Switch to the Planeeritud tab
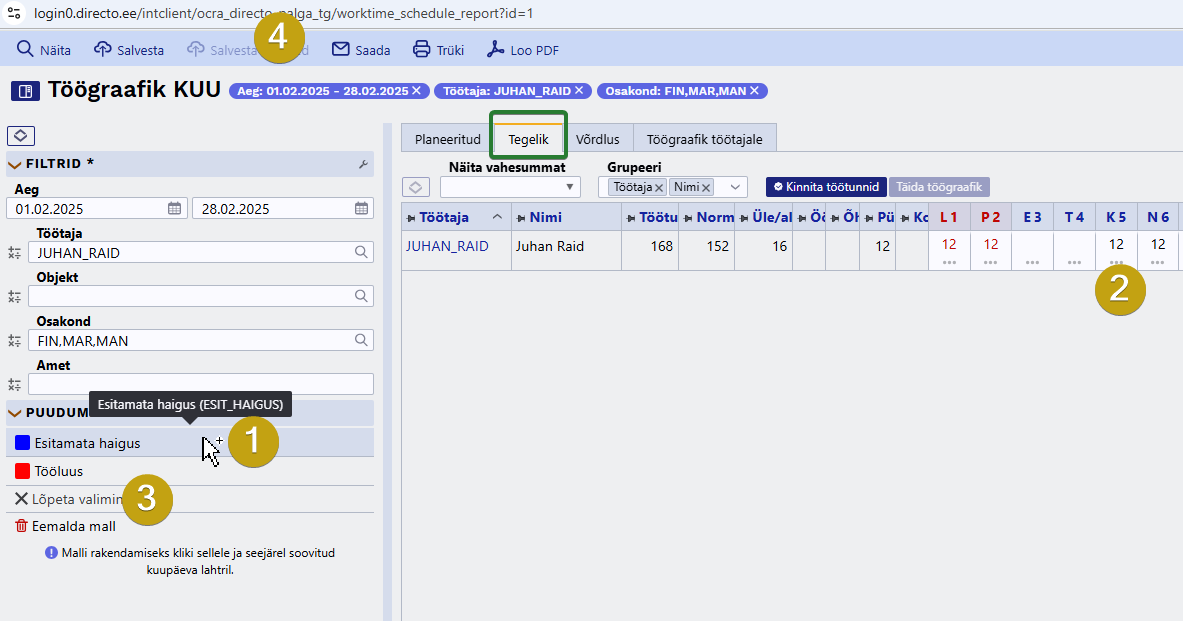This screenshot has height=621, width=1183. coord(447,139)
